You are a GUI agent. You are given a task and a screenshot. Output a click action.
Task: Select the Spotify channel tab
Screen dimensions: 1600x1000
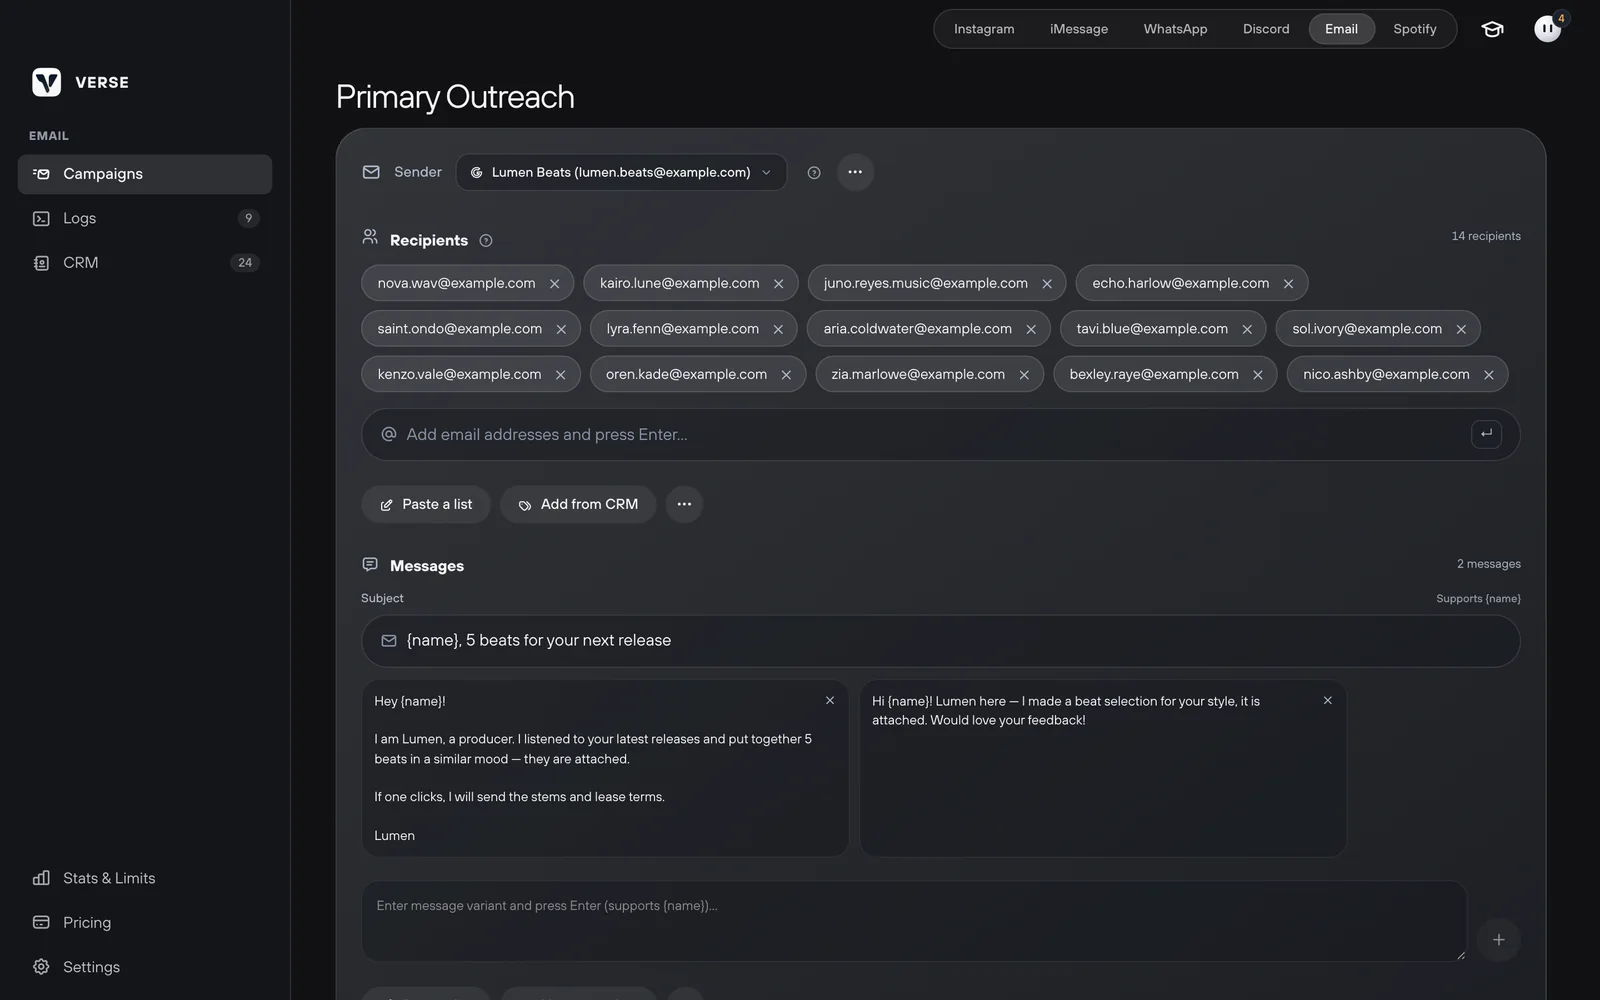1414,29
